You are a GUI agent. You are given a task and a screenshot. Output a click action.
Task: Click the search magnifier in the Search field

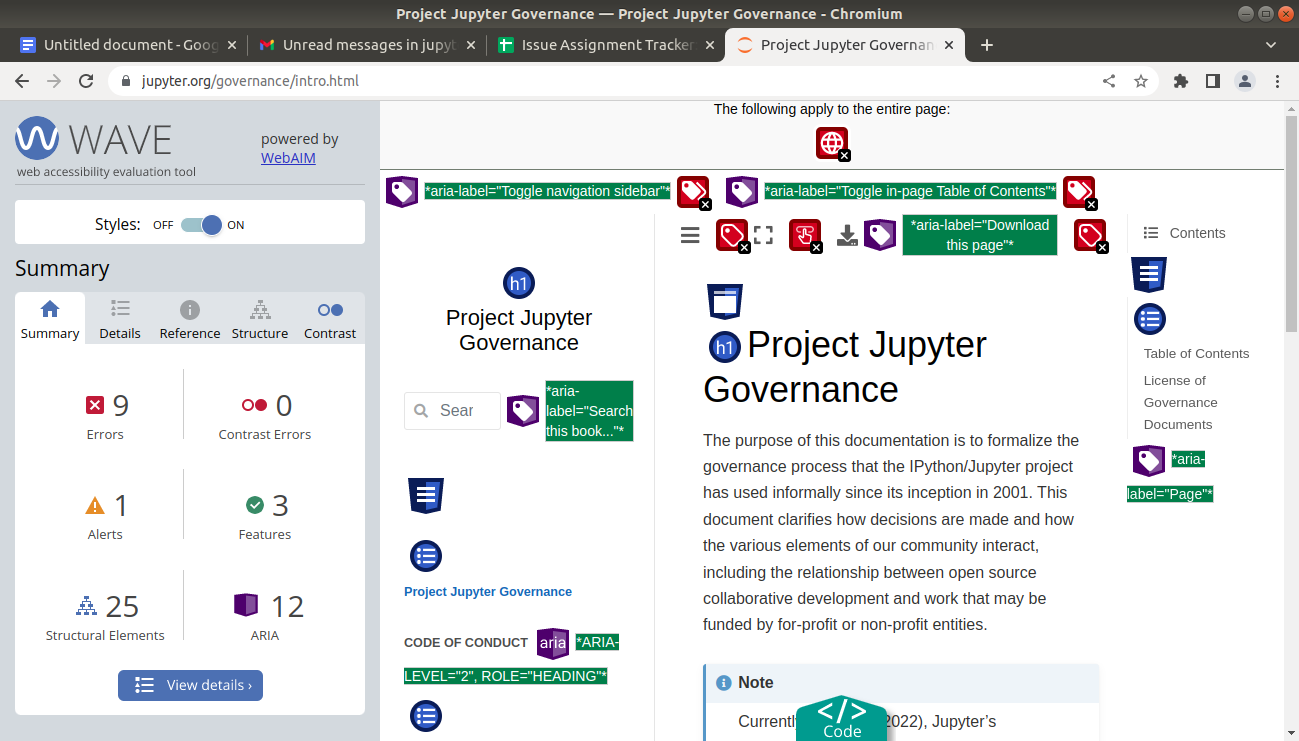419,410
